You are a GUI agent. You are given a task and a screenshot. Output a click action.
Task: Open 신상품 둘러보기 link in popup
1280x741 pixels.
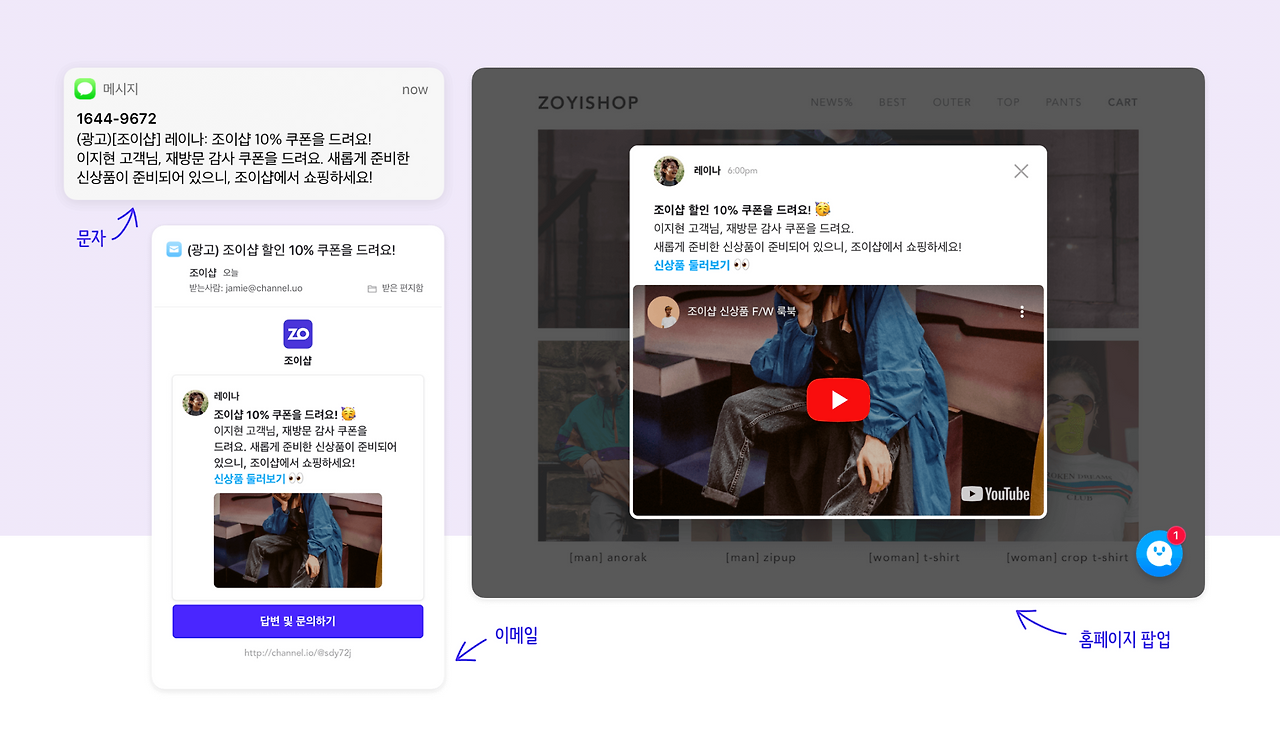pos(692,265)
